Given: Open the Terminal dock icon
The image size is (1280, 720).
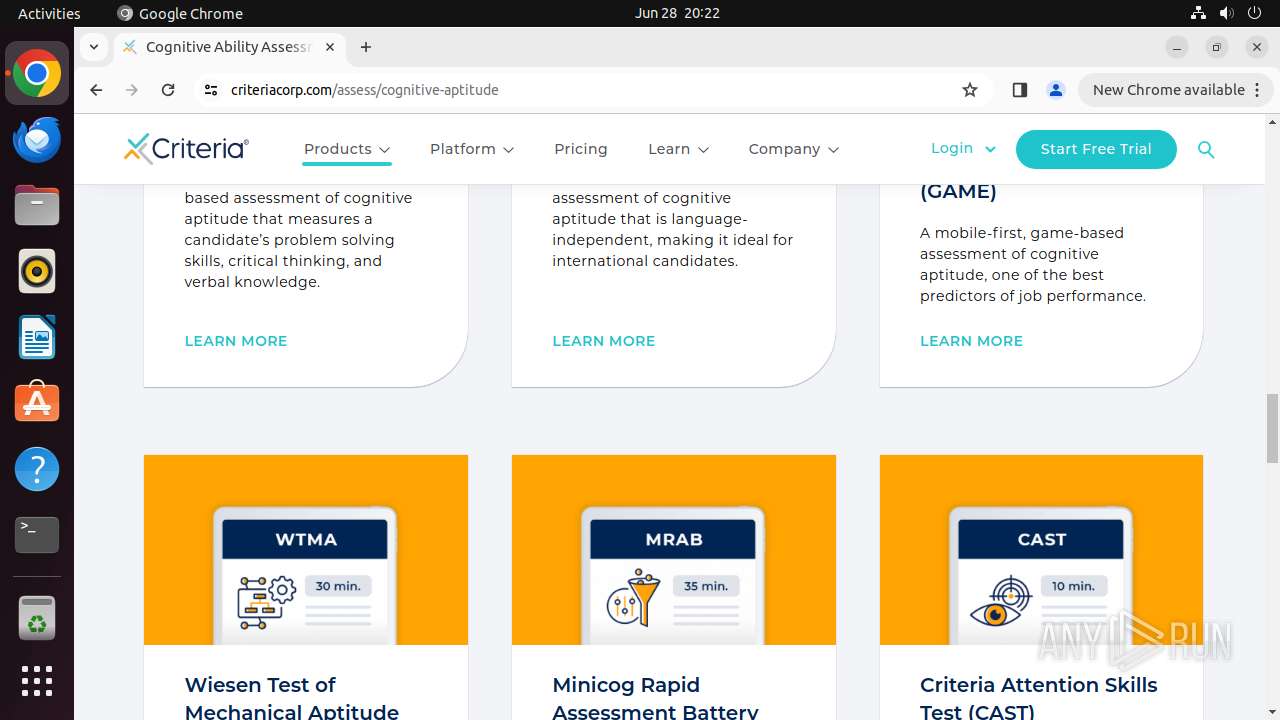Looking at the screenshot, I should 37,535.
